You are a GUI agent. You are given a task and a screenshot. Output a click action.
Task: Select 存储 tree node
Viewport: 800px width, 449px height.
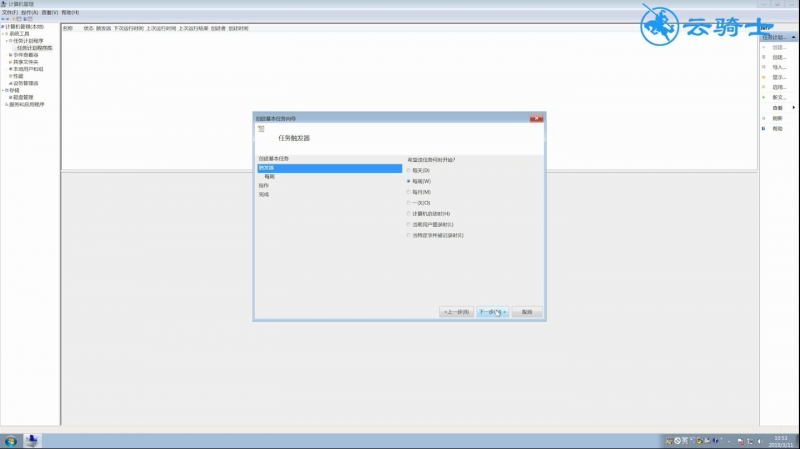coord(14,90)
